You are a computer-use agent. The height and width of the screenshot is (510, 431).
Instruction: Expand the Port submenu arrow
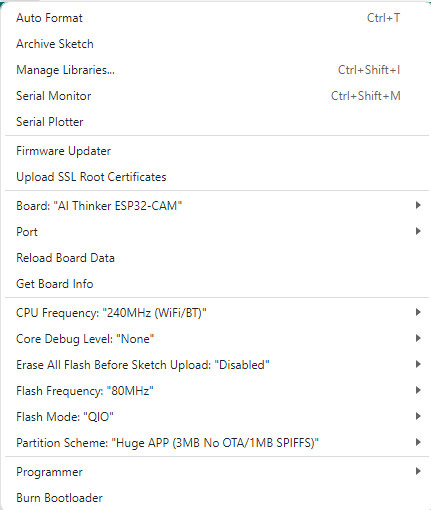tap(418, 231)
